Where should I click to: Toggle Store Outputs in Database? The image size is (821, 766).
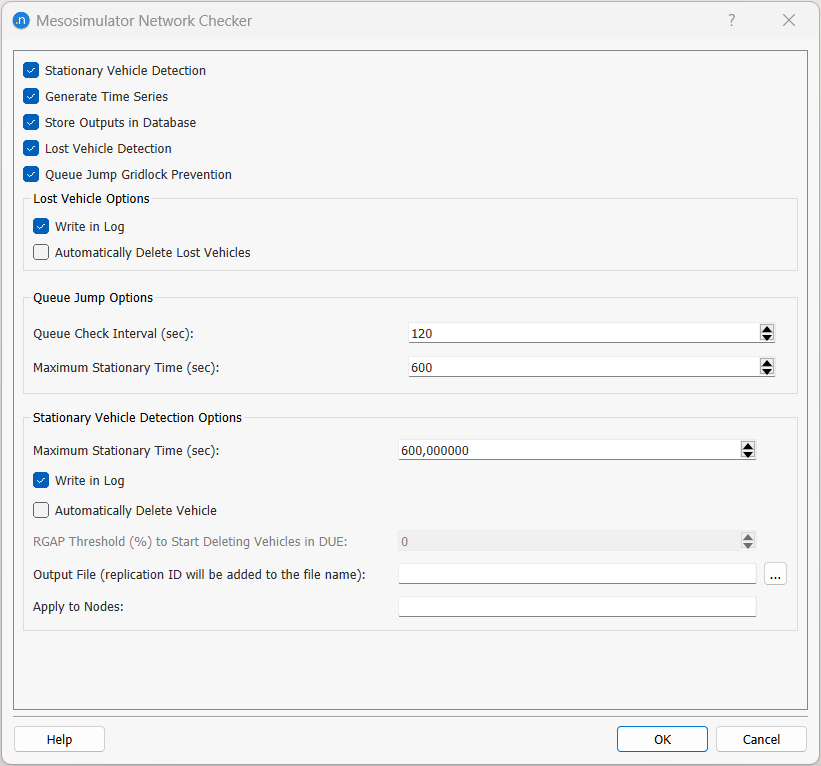tap(30, 122)
